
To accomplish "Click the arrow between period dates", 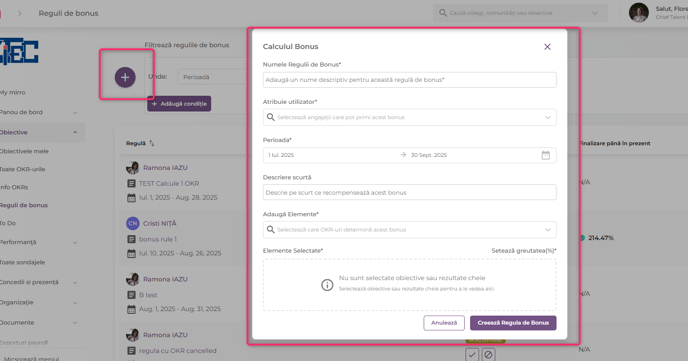I will pos(403,155).
